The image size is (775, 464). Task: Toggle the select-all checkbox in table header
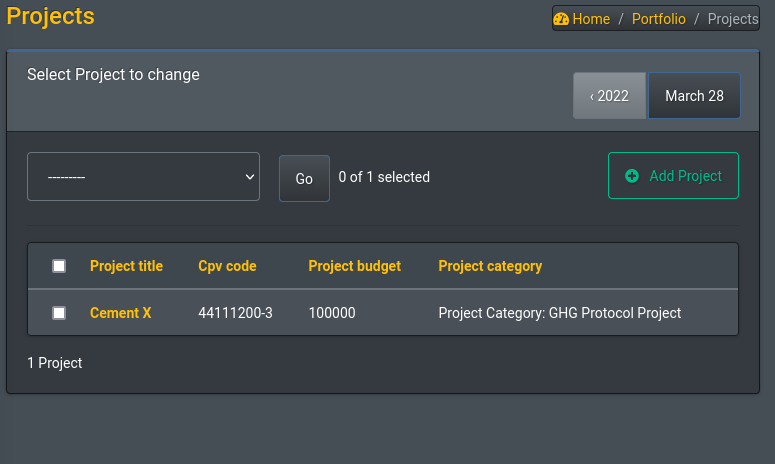[59, 266]
